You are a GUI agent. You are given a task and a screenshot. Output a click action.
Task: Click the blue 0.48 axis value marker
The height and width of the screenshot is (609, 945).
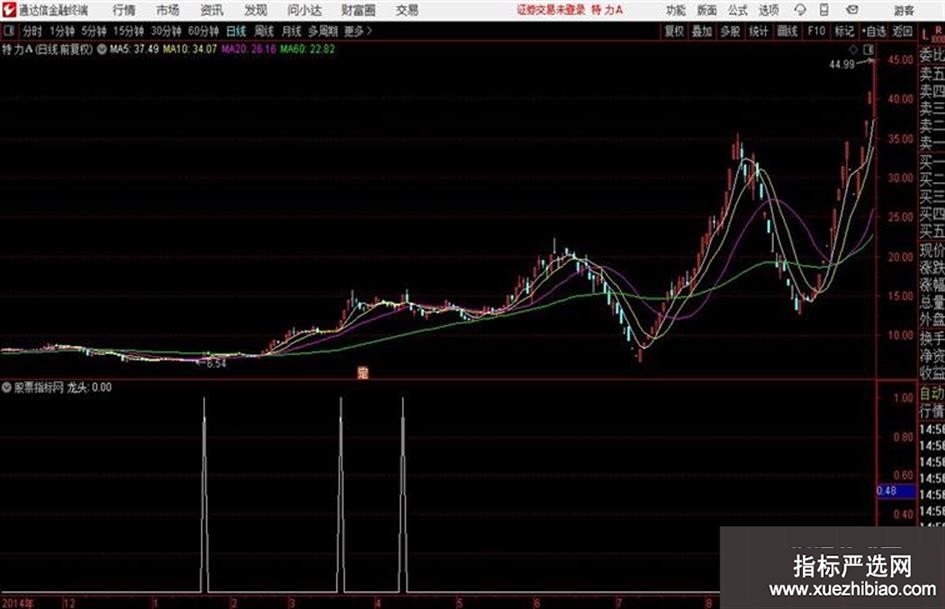click(x=896, y=491)
